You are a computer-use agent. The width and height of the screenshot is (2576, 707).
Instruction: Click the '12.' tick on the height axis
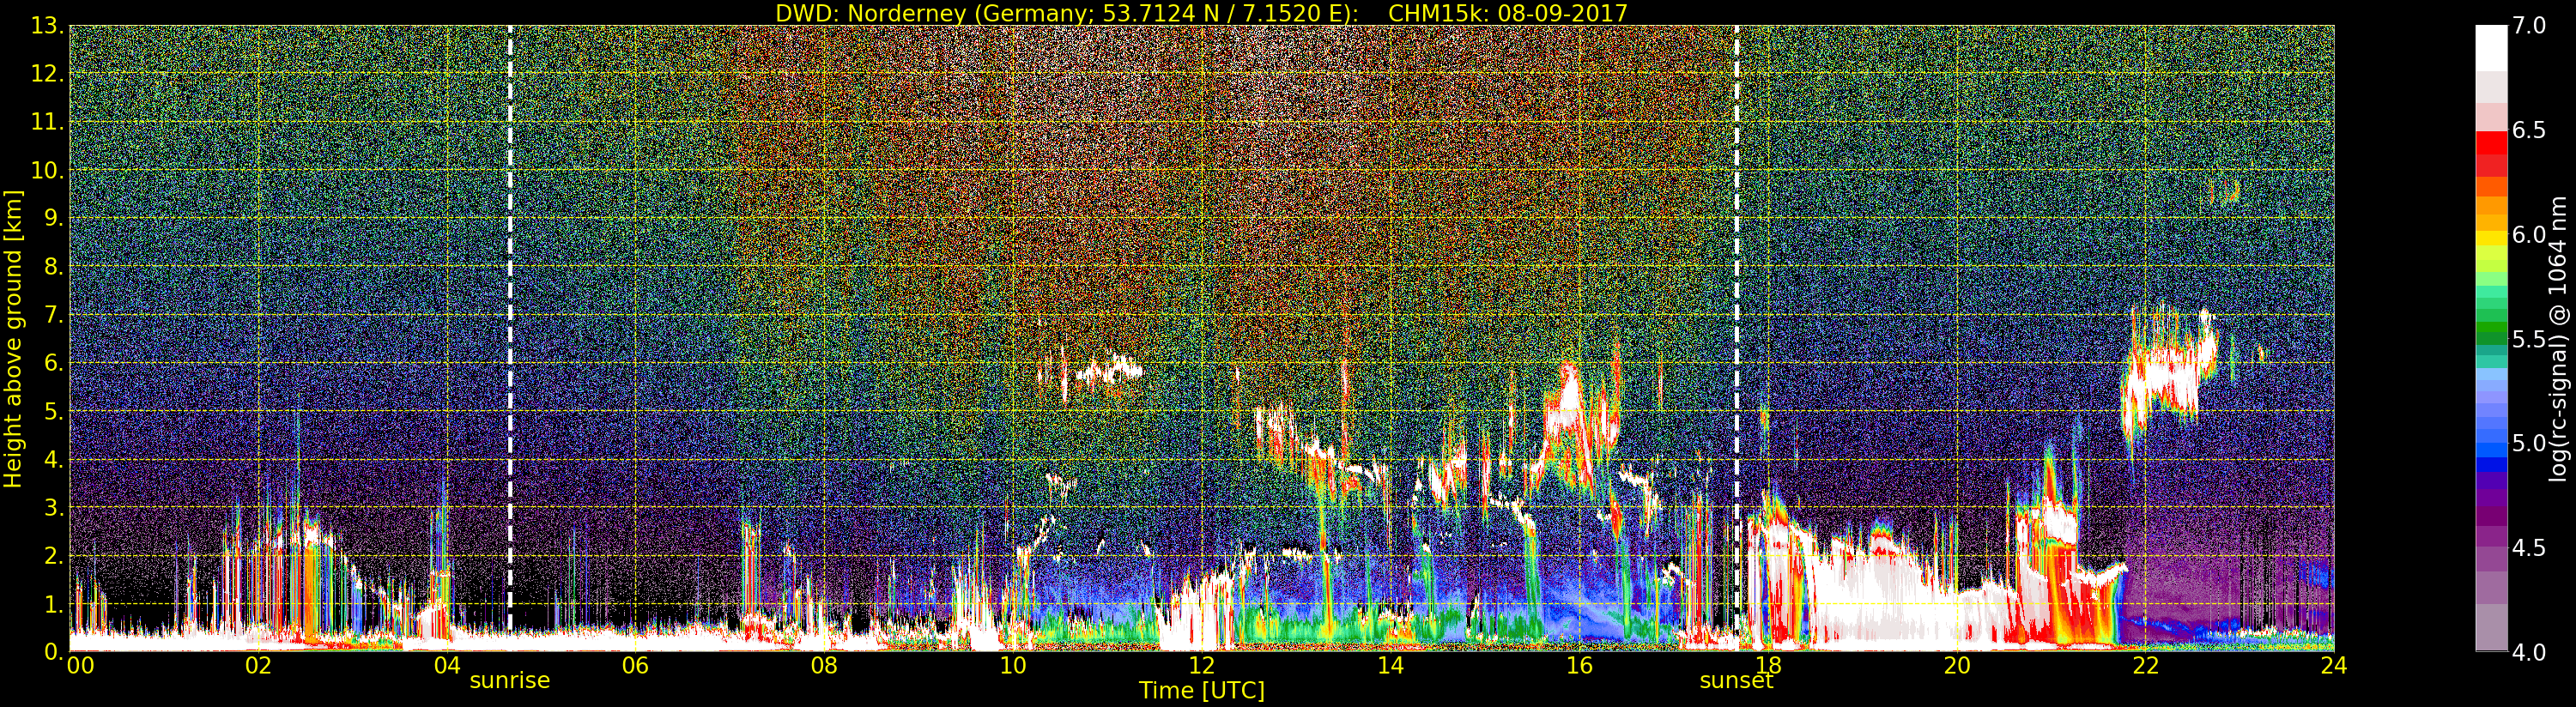pyautogui.click(x=48, y=74)
